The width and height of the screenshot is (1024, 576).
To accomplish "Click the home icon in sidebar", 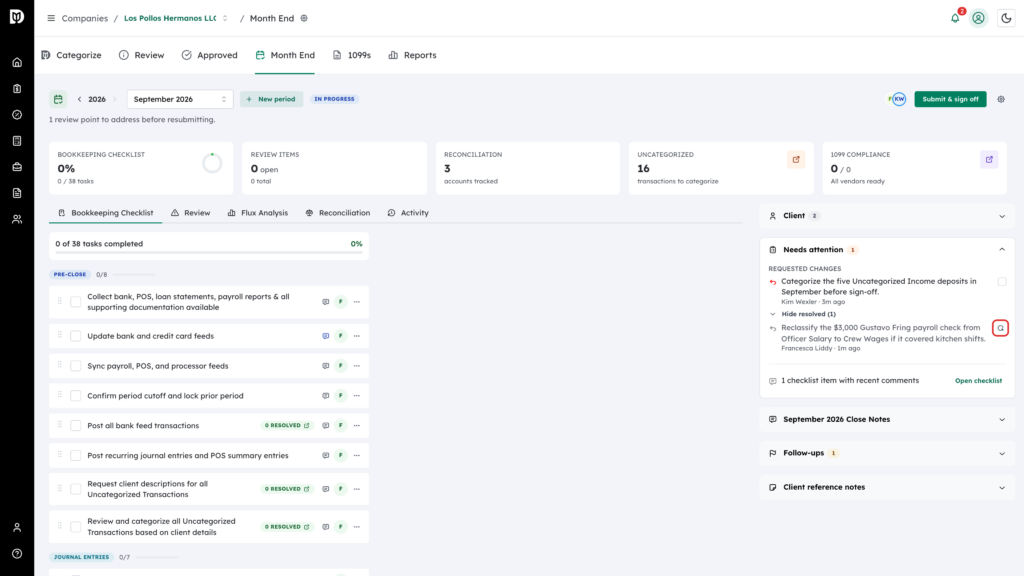I will pos(17,63).
